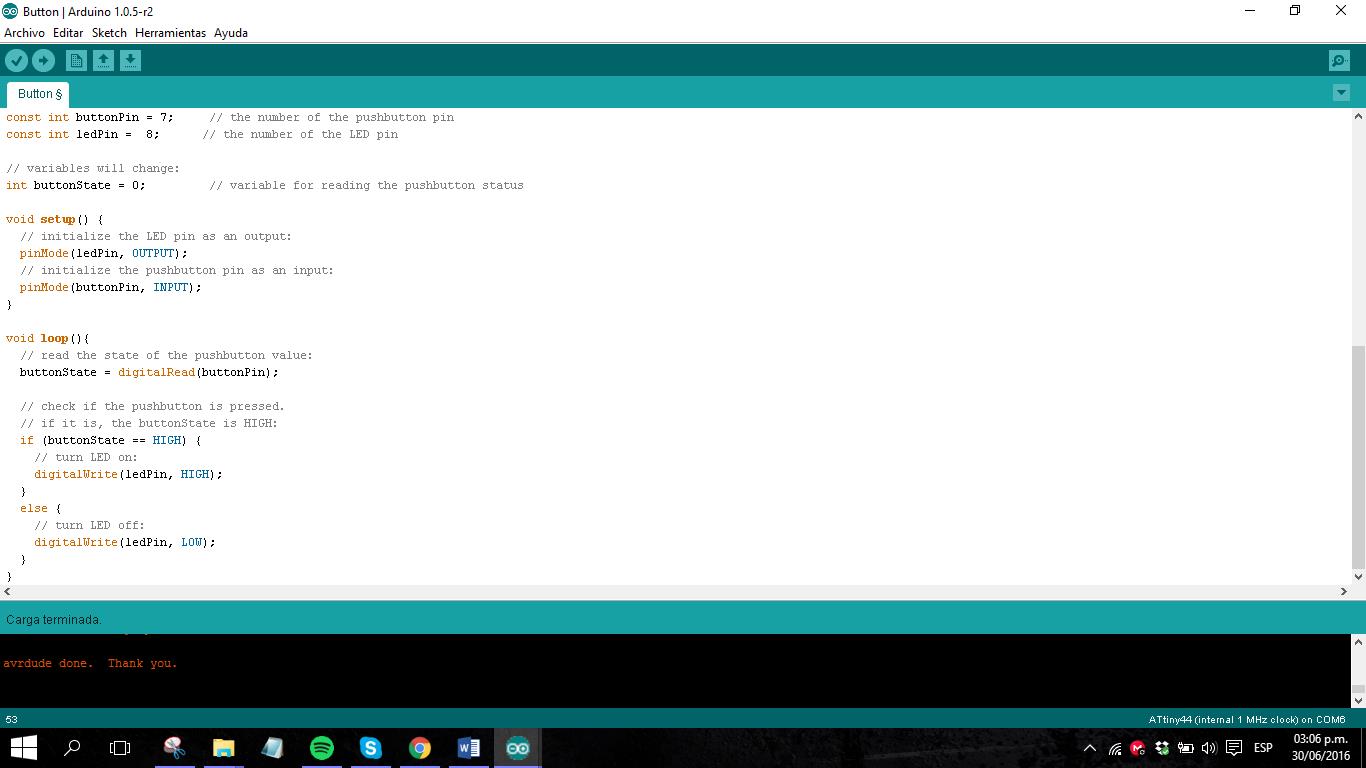This screenshot has width=1366, height=768.
Task: Click the 'const int ledPin = 8;' code line
Action: coord(83,134)
